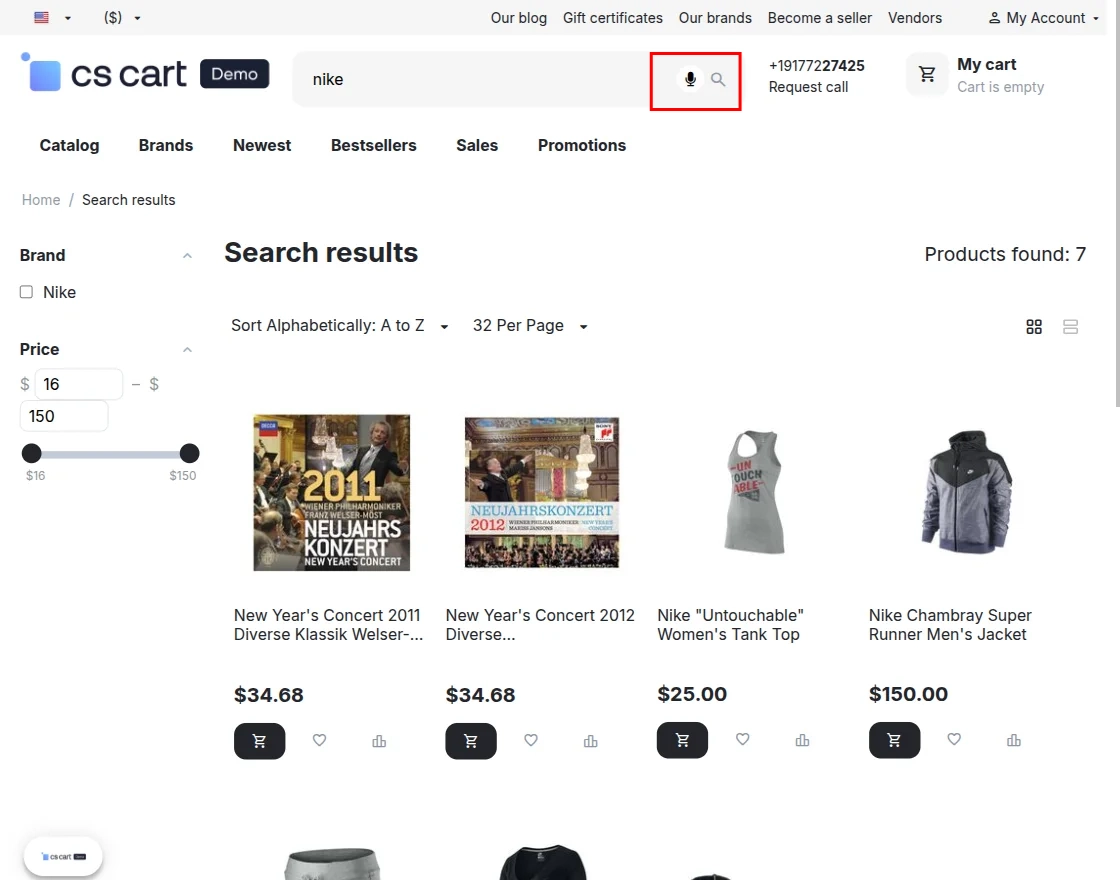The width and height of the screenshot is (1120, 880).
Task: Tick the Nike brand filter checkbox
Action: 26,292
